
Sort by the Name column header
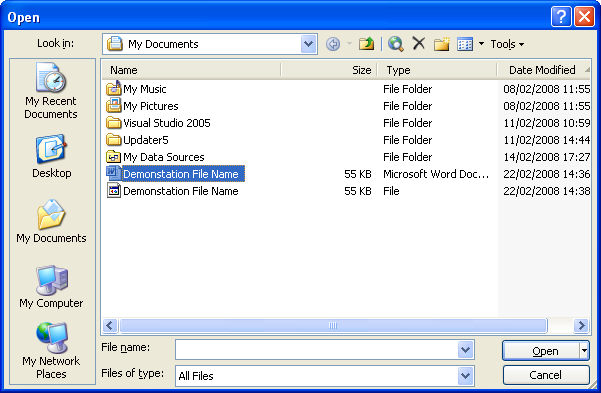pos(192,70)
